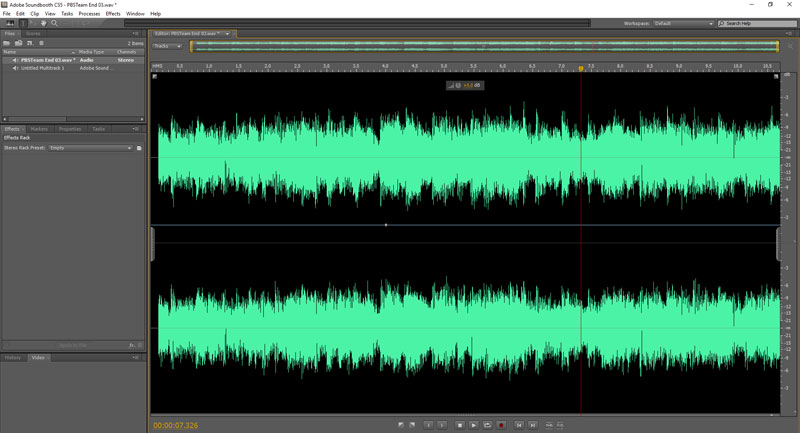Open the Help menu

point(156,14)
